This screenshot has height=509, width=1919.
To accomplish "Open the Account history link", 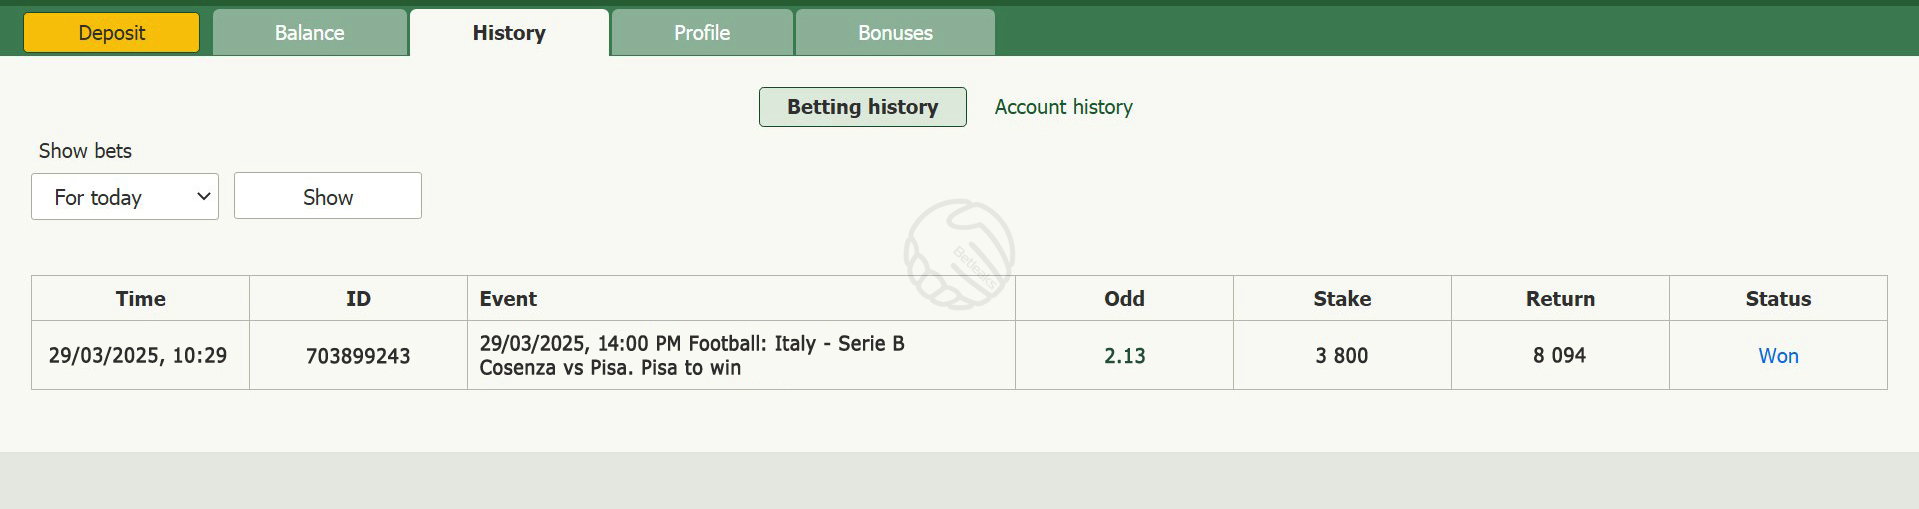I will pyautogui.click(x=1063, y=107).
